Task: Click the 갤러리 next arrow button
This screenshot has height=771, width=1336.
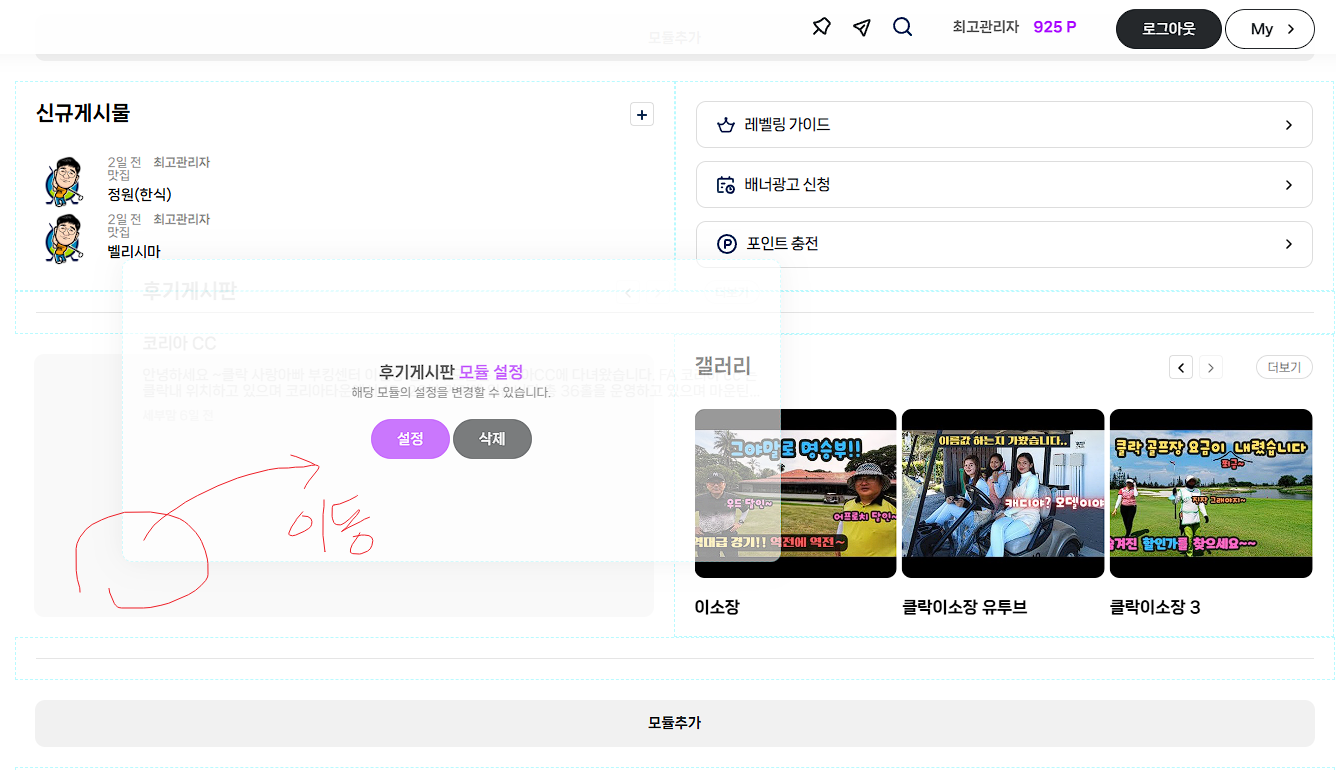Action: pyautogui.click(x=1210, y=368)
